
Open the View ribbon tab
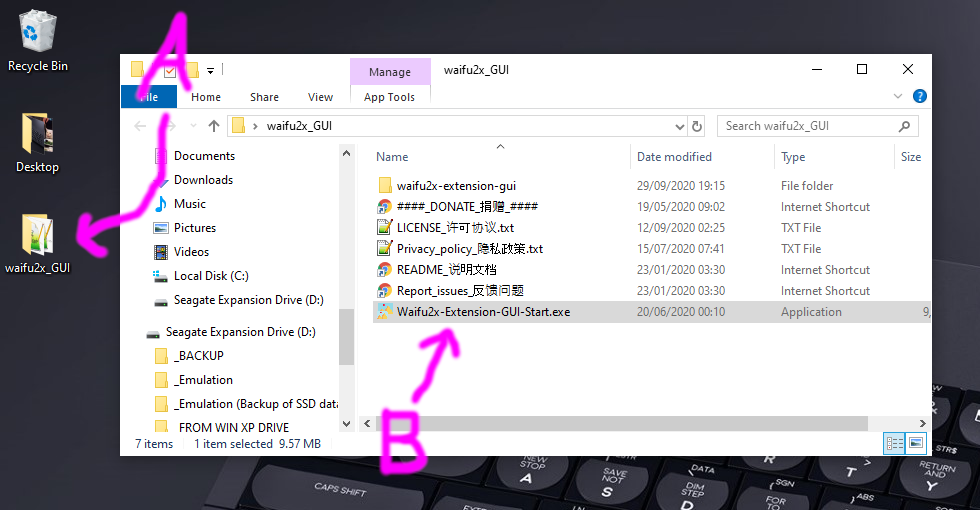click(320, 97)
